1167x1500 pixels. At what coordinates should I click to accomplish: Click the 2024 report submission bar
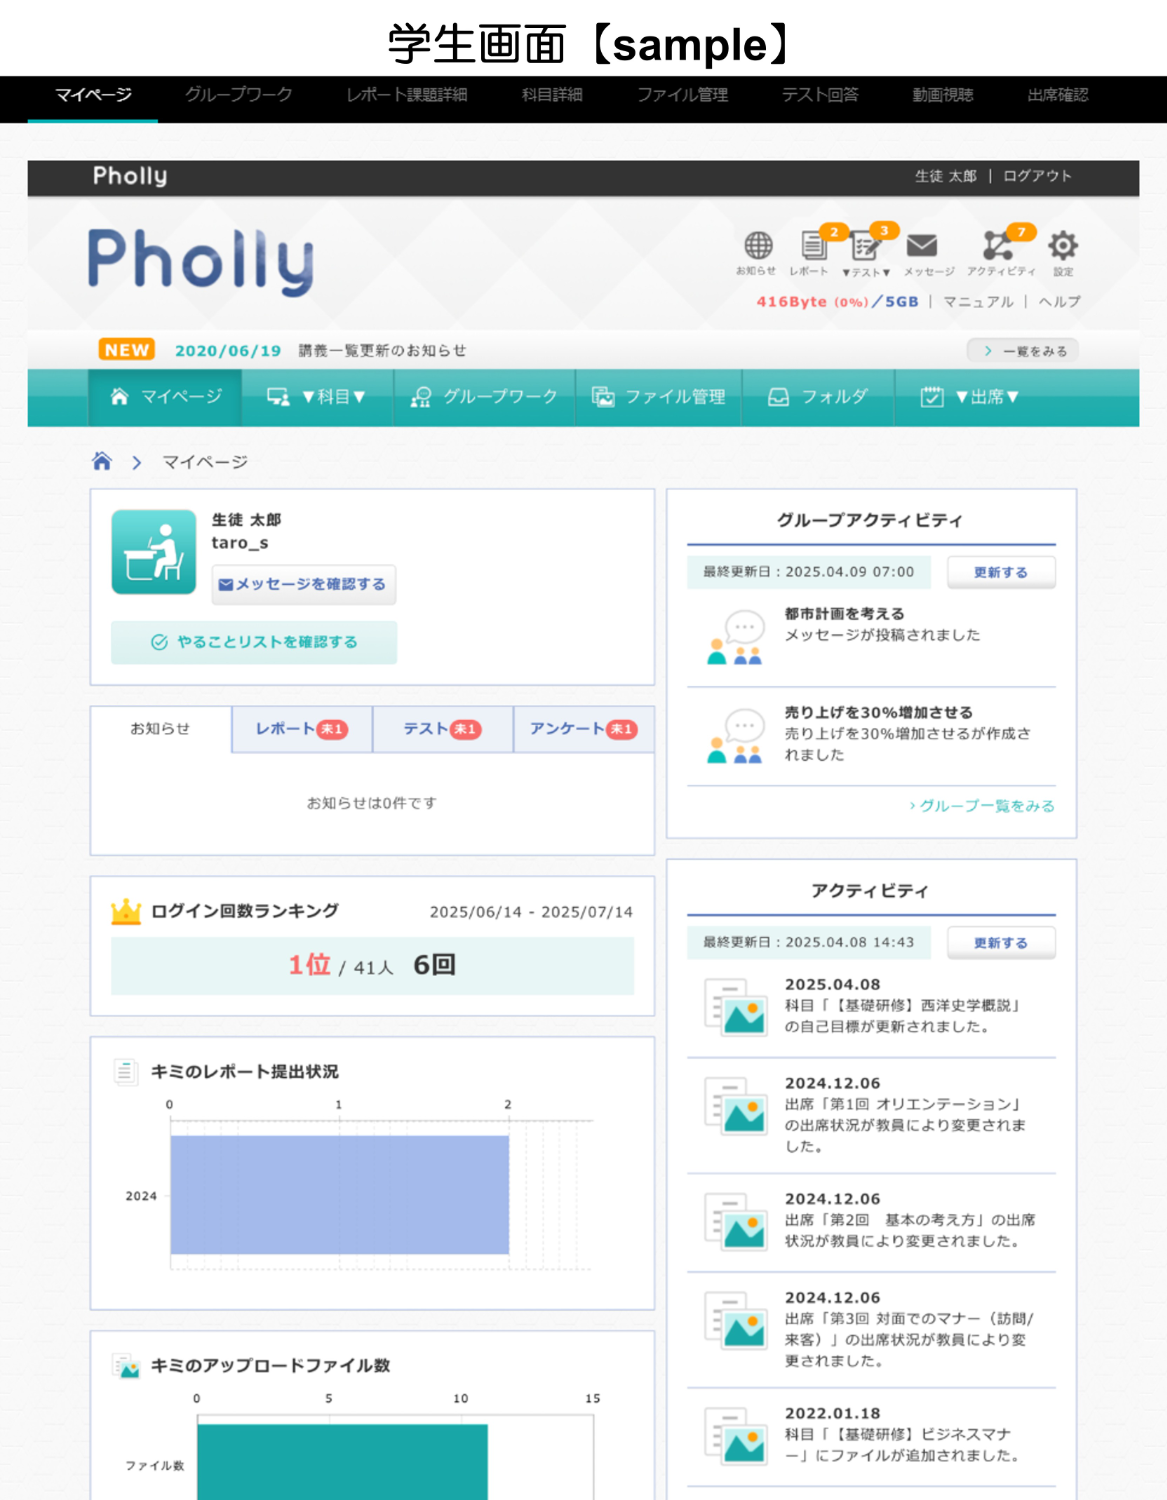339,1195
